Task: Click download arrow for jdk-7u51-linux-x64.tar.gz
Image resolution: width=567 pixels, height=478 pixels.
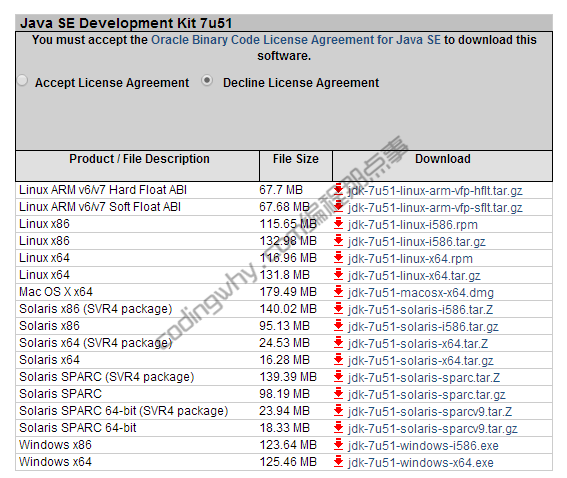Action: coord(338,274)
